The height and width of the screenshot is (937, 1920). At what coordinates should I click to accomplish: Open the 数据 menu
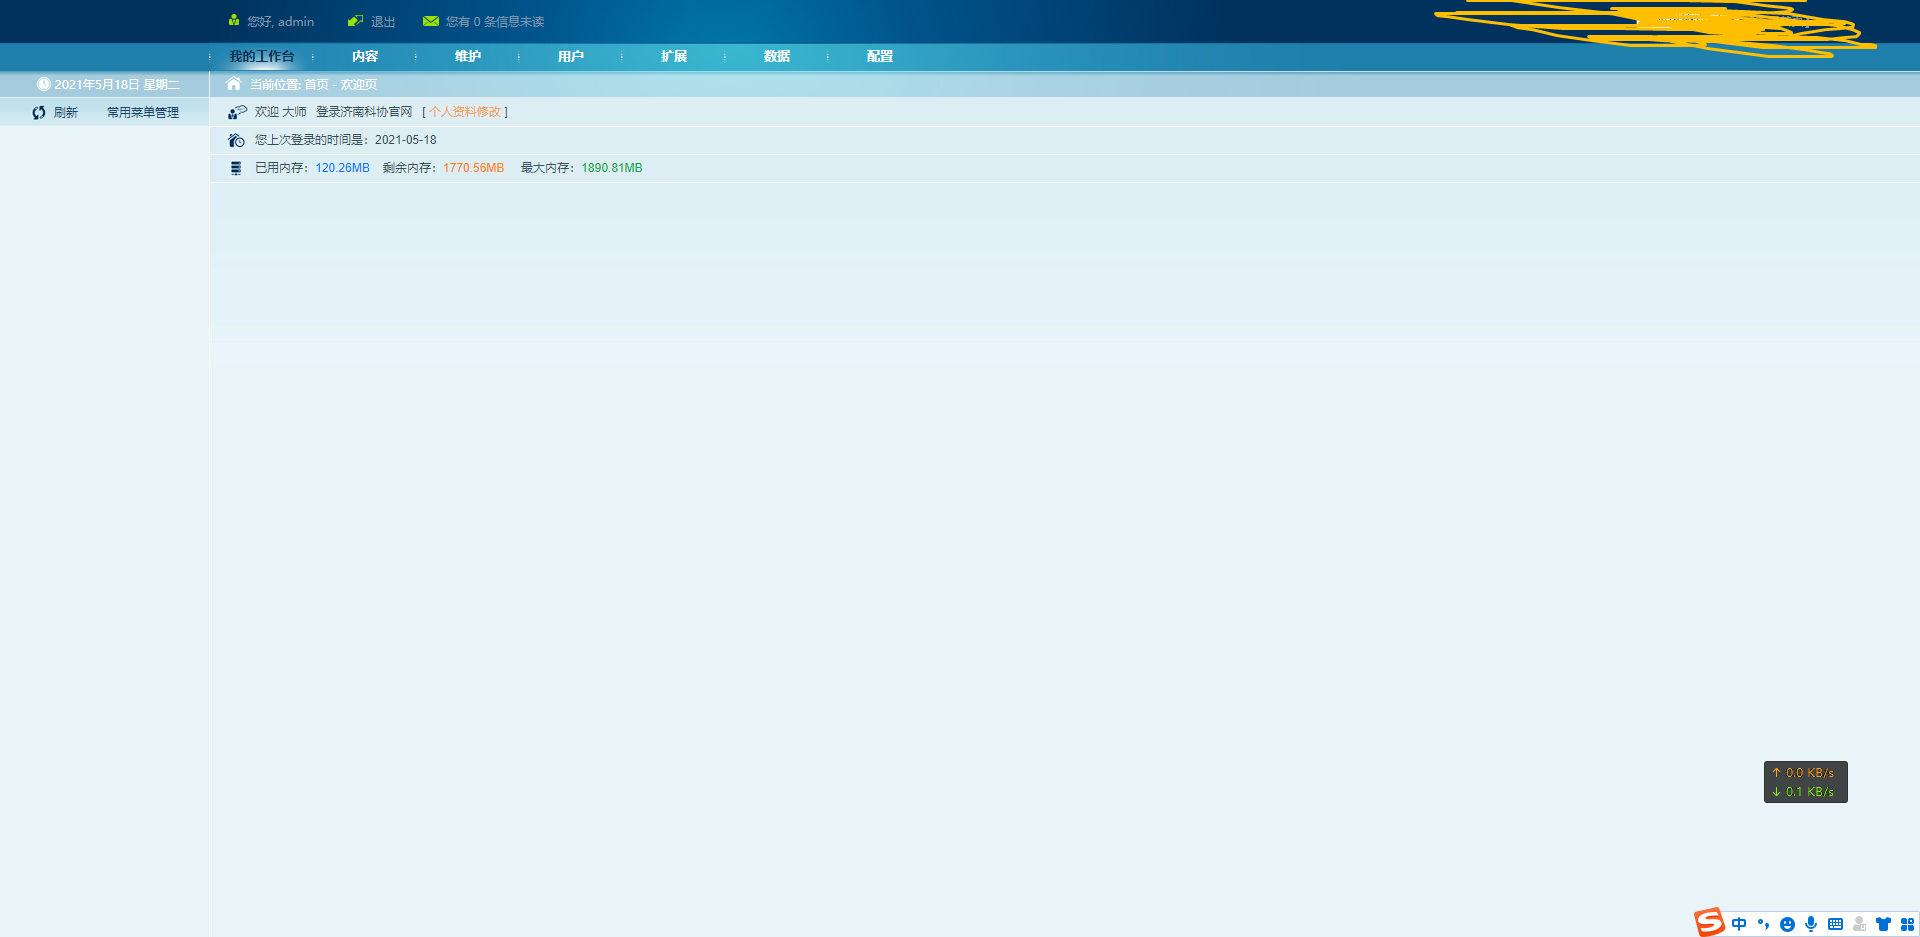tap(777, 56)
